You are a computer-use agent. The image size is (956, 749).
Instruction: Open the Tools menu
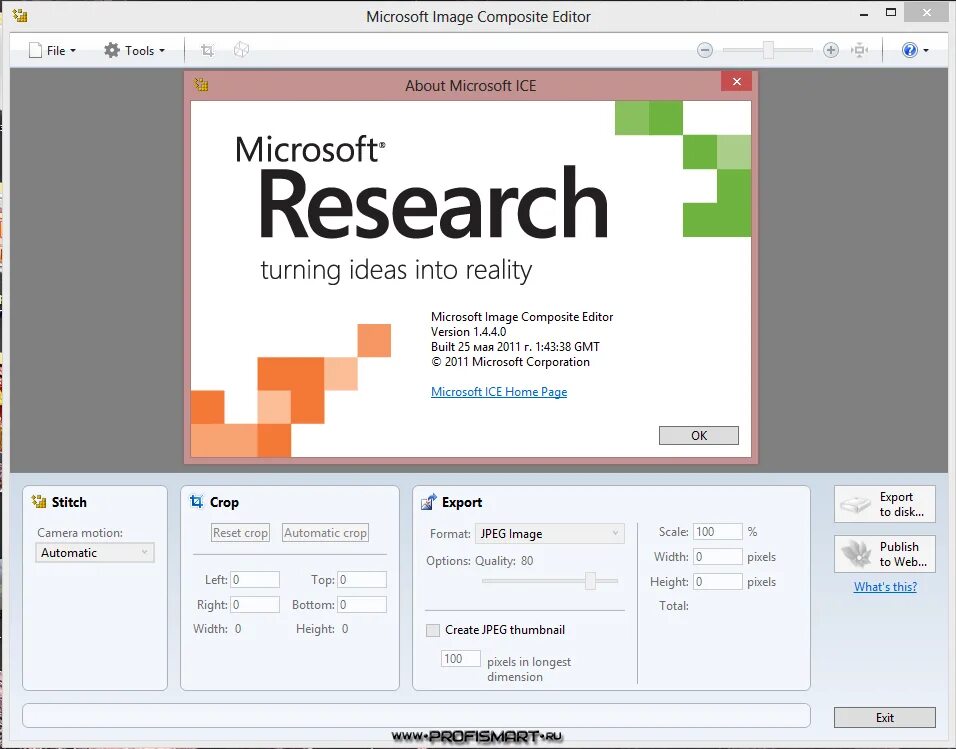pyautogui.click(x=134, y=51)
